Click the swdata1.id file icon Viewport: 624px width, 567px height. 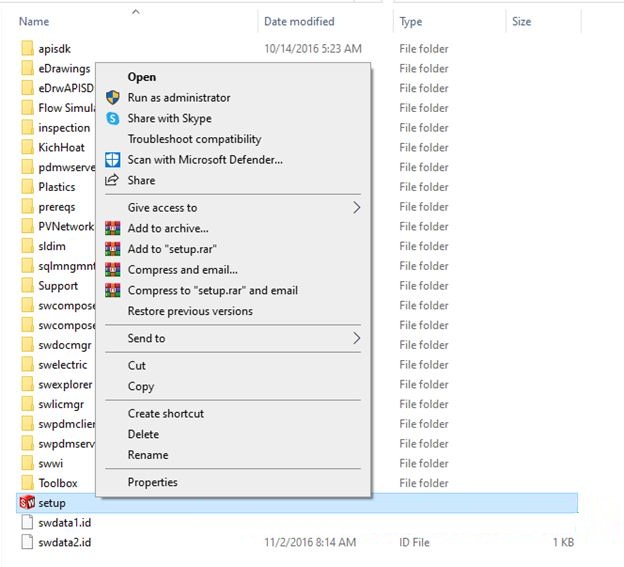pyautogui.click(x=27, y=522)
